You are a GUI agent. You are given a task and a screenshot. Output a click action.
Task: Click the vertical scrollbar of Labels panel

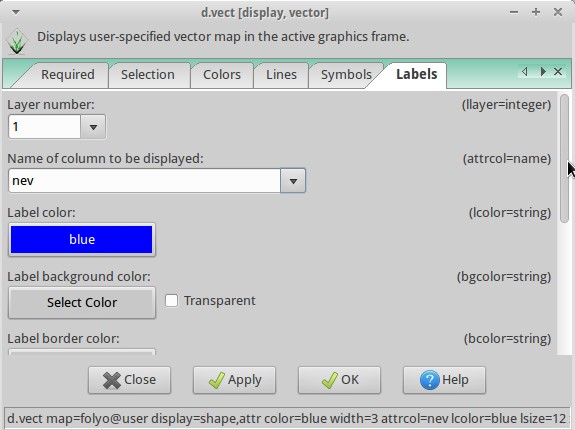point(564,158)
